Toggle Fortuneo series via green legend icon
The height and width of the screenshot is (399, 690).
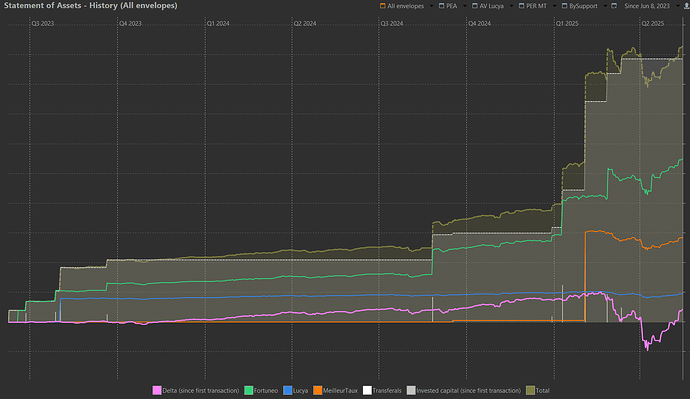click(x=249, y=391)
